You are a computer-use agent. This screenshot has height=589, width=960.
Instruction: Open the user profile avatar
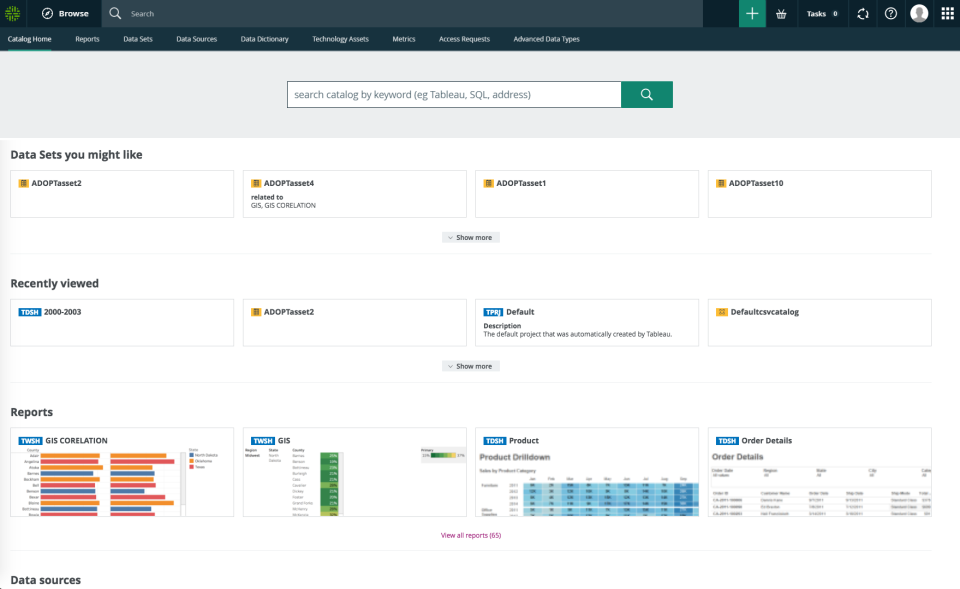click(x=919, y=14)
